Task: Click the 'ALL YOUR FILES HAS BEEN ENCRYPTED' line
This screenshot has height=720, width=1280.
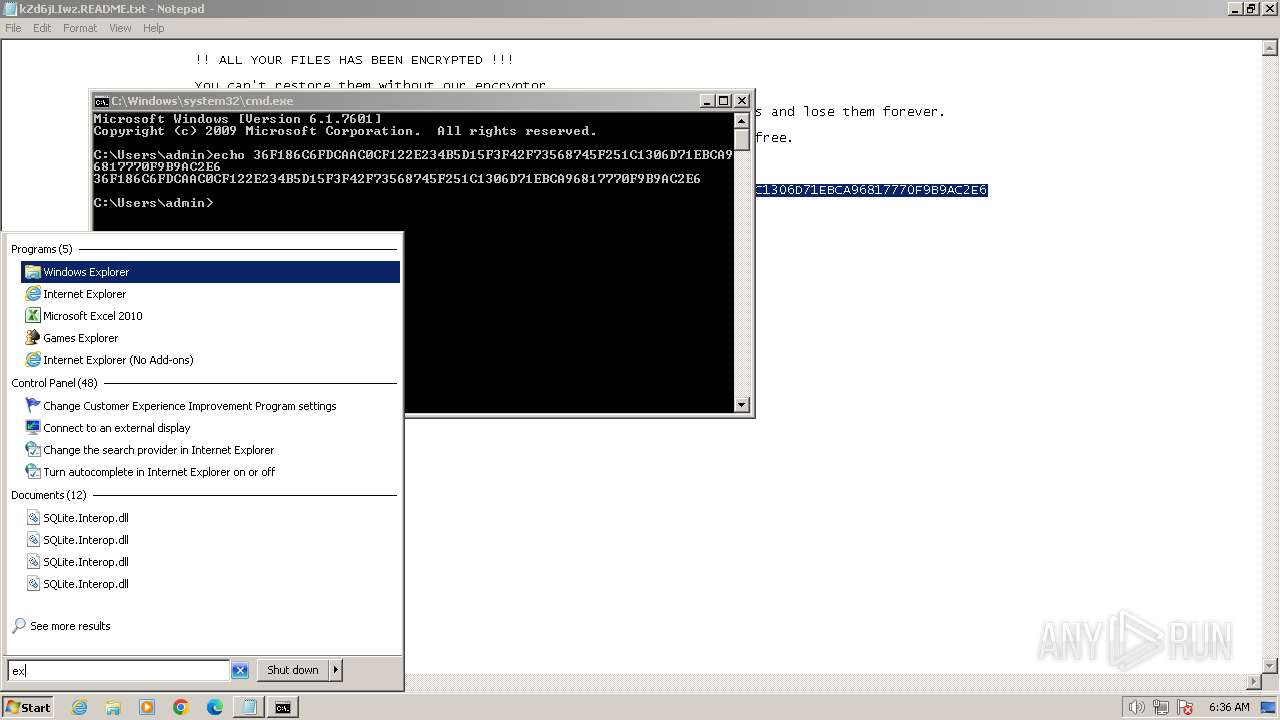Action: point(354,60)
